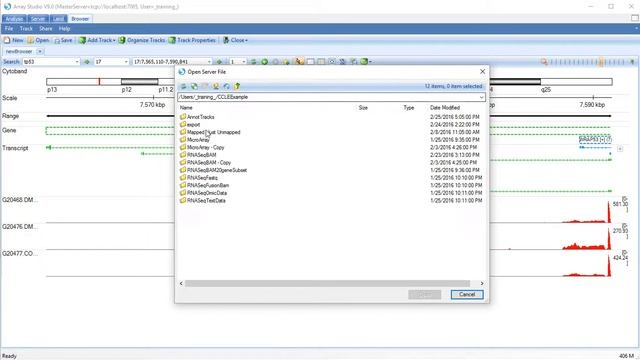Open the Help menu

coord(64,29)
